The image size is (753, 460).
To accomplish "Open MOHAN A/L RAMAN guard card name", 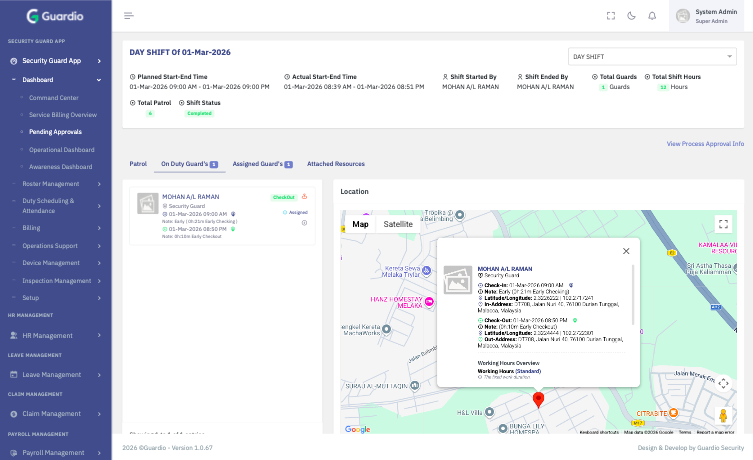I will (x=191, y=197).
